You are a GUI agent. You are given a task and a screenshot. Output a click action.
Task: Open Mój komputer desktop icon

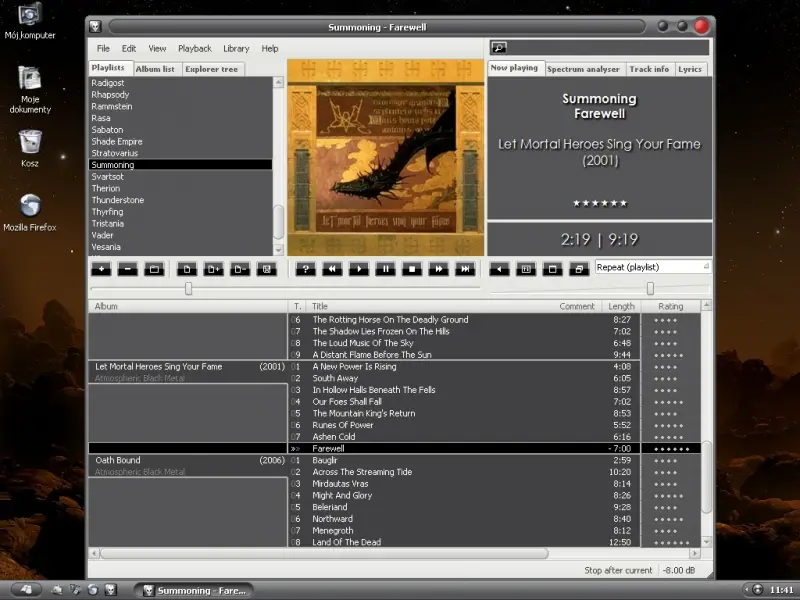pyautogui.click(x=30, y=21)
